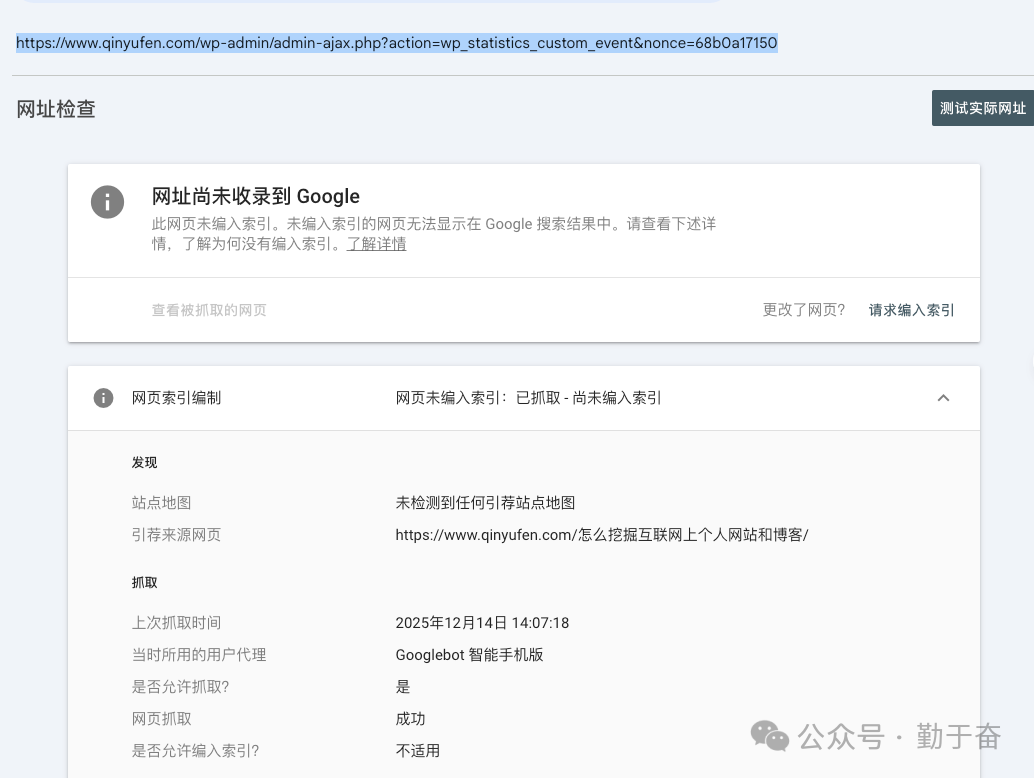
Task: Click the Googlebot 智能手机版 user agent value
Action: click(469, 655)
